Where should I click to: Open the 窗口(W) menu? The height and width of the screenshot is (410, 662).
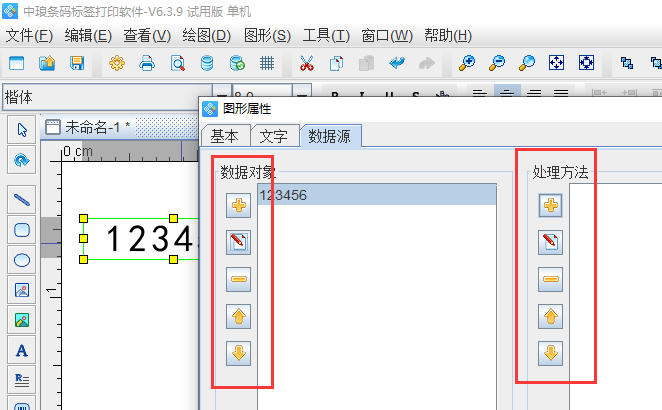point(387,35)
